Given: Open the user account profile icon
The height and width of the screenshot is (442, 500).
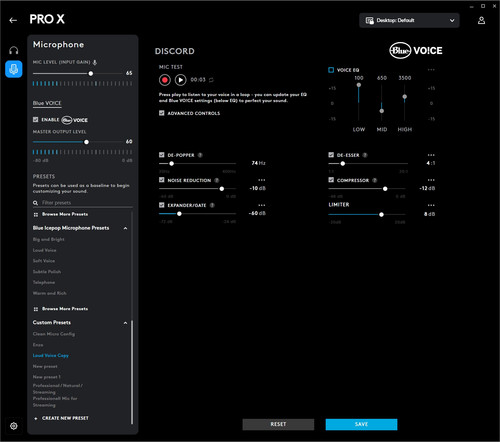Looking at the screenshot, I should tap(481, 20).
